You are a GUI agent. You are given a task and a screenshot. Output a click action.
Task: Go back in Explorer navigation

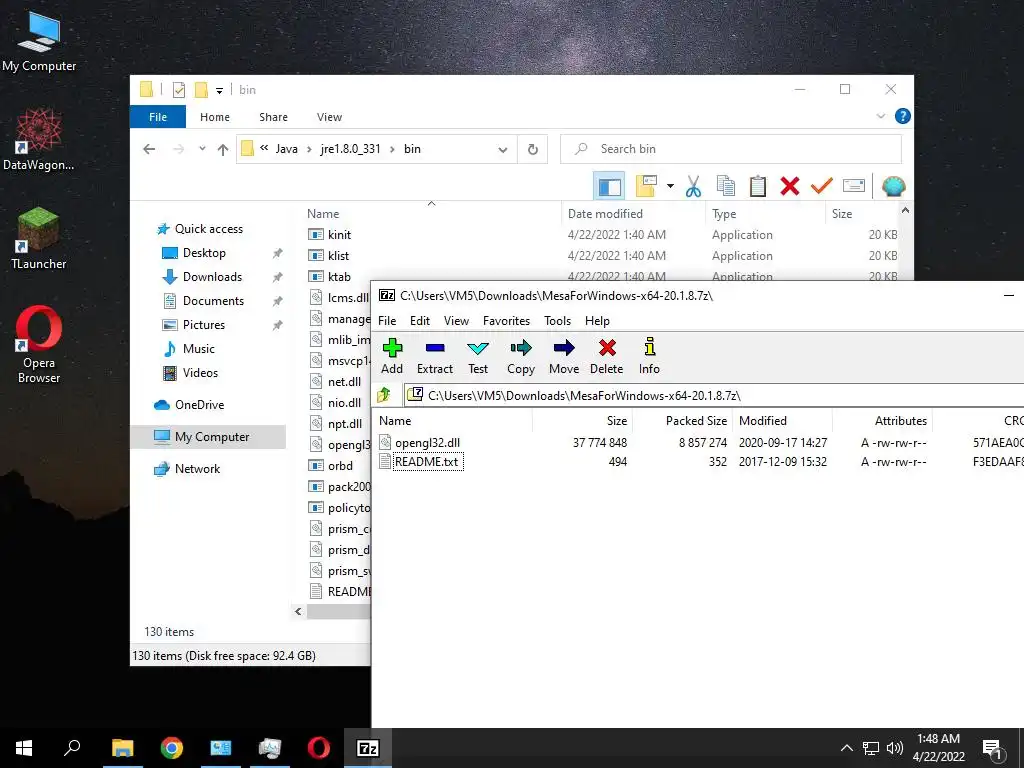(149, 150)
